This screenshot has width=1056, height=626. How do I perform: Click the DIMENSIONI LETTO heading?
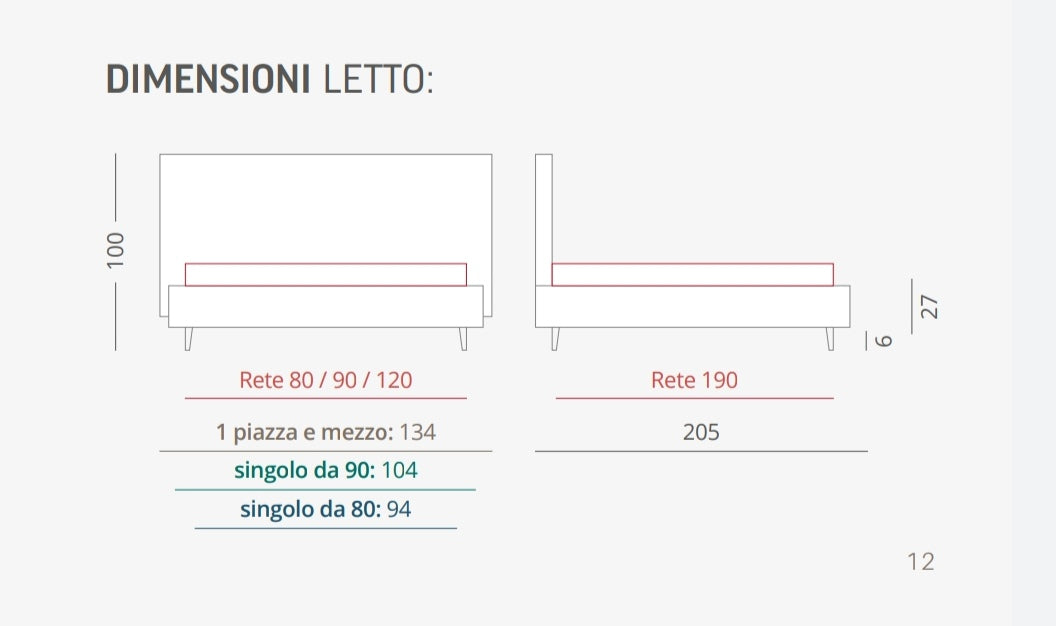(269, 79)
